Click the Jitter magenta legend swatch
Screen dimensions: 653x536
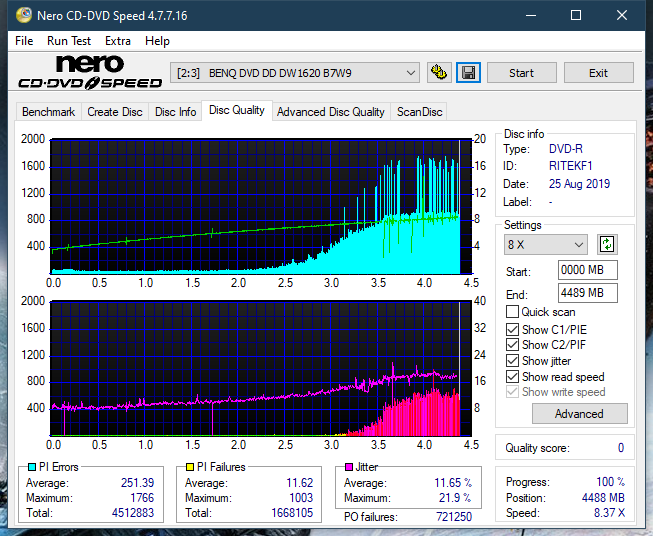click(x=349, y=467)
